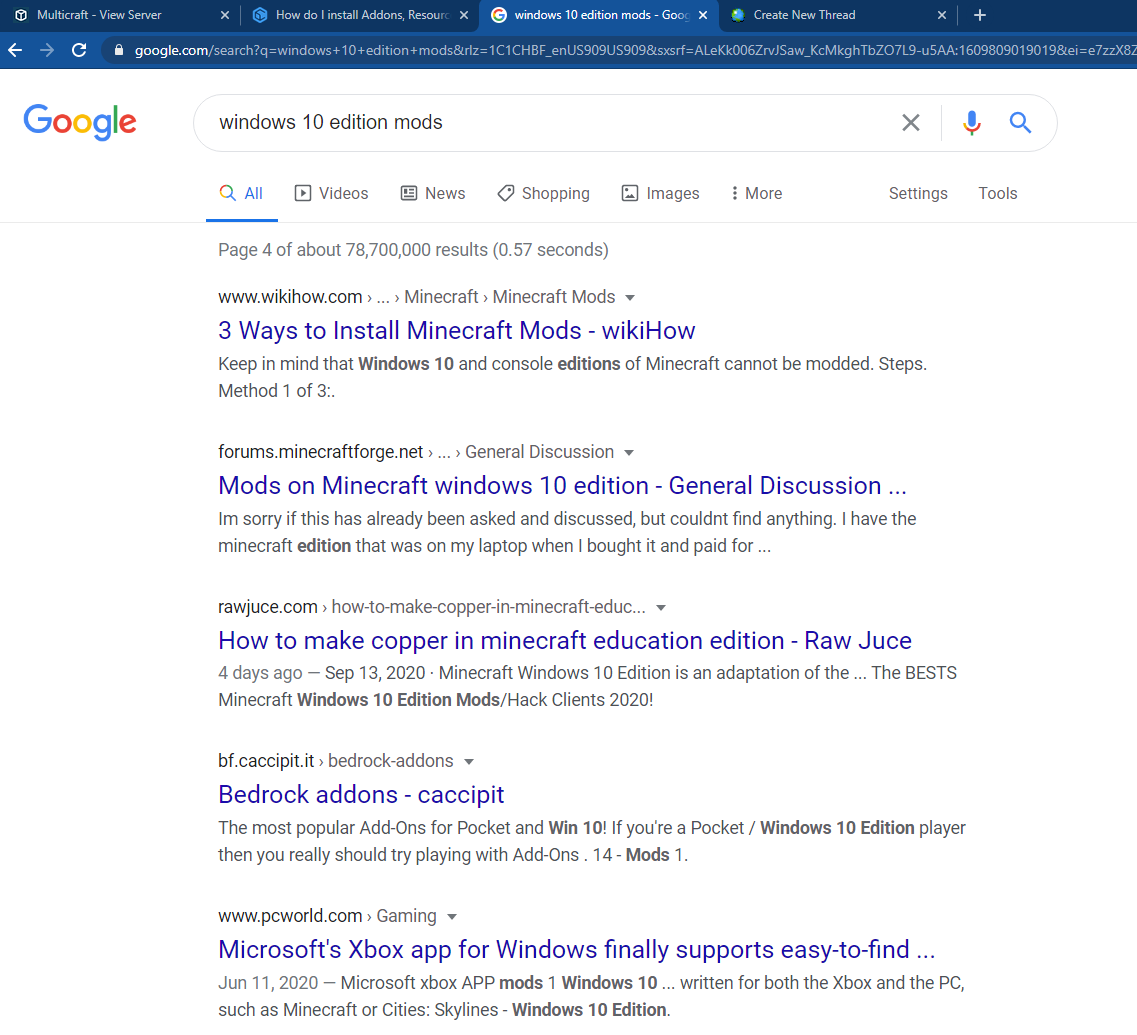Close the windows 10 edition mods tab
The image size is (1137, 1035).
click(703, 15)
